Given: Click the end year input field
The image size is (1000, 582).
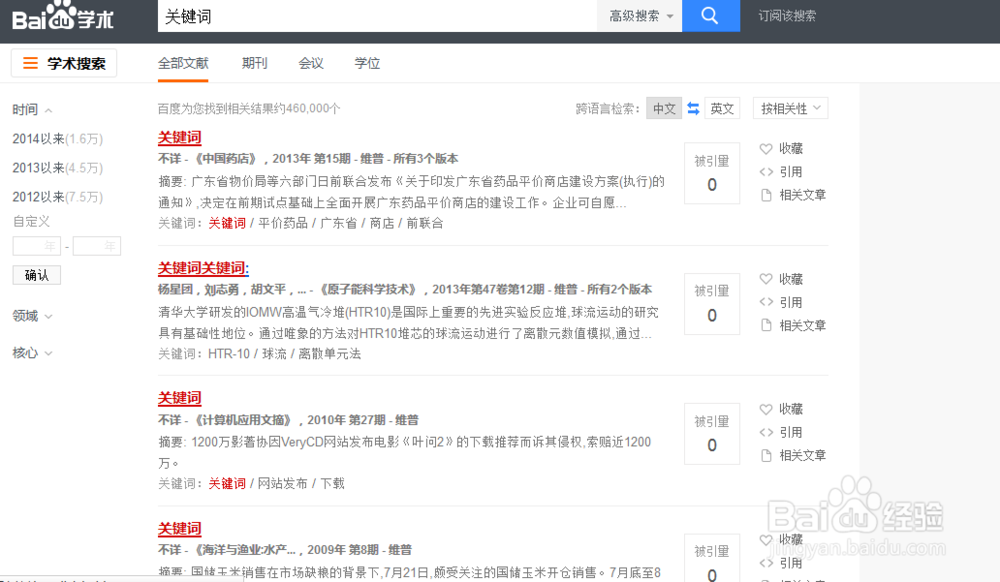Looking at the screenshot, I should (96, 246).
